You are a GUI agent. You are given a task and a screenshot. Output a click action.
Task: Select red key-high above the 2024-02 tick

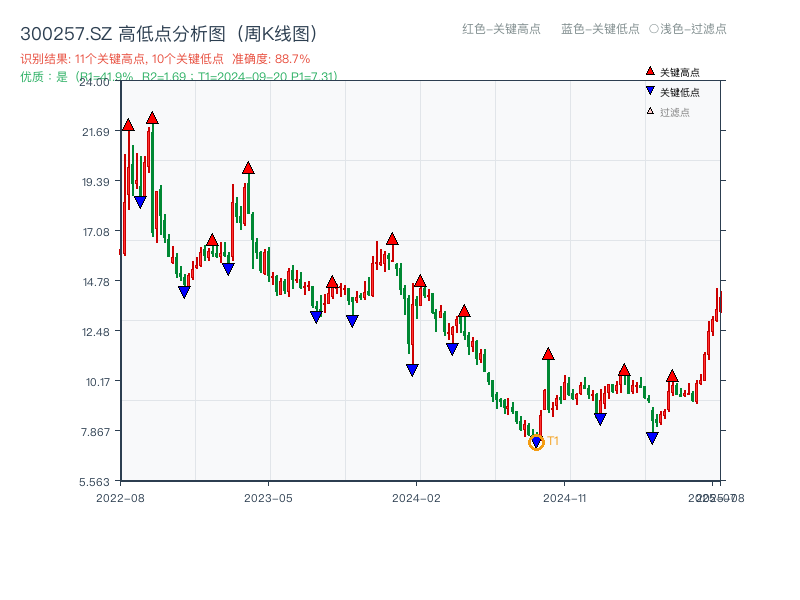420,281
